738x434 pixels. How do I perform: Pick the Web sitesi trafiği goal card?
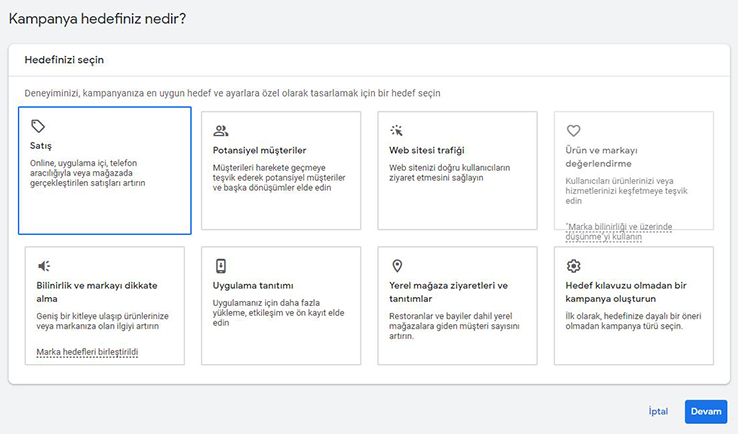(457, 170)
